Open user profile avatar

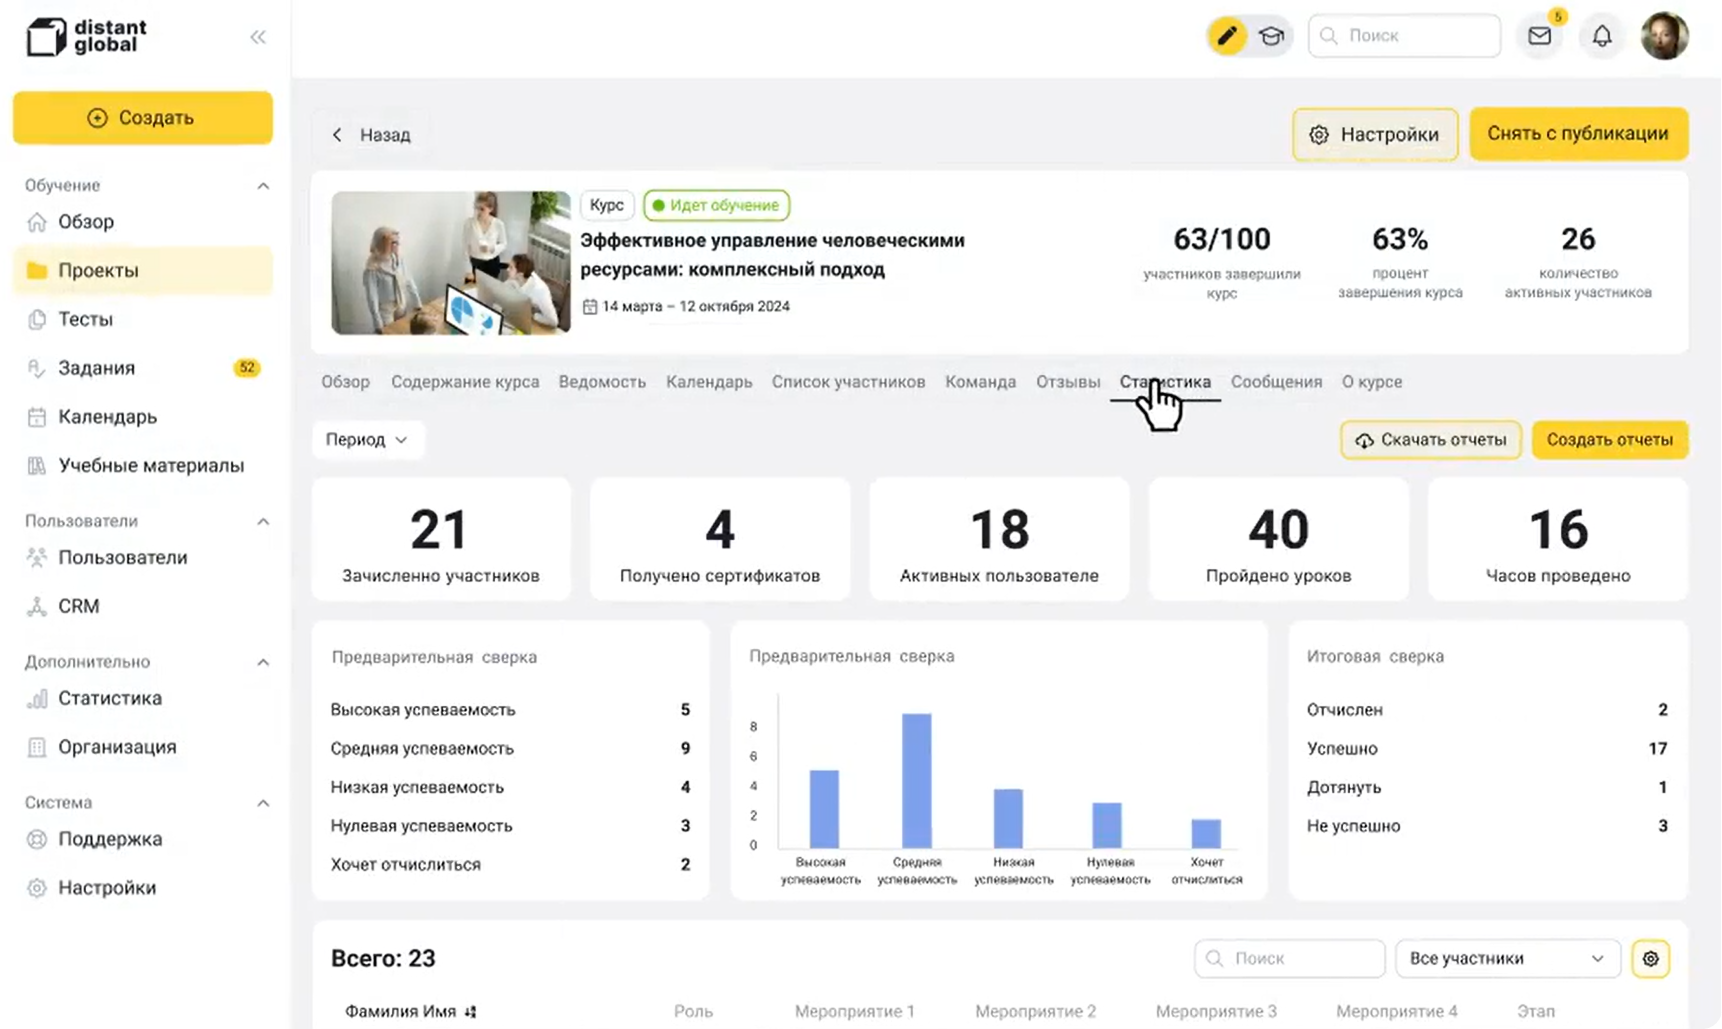(1664, 36)
